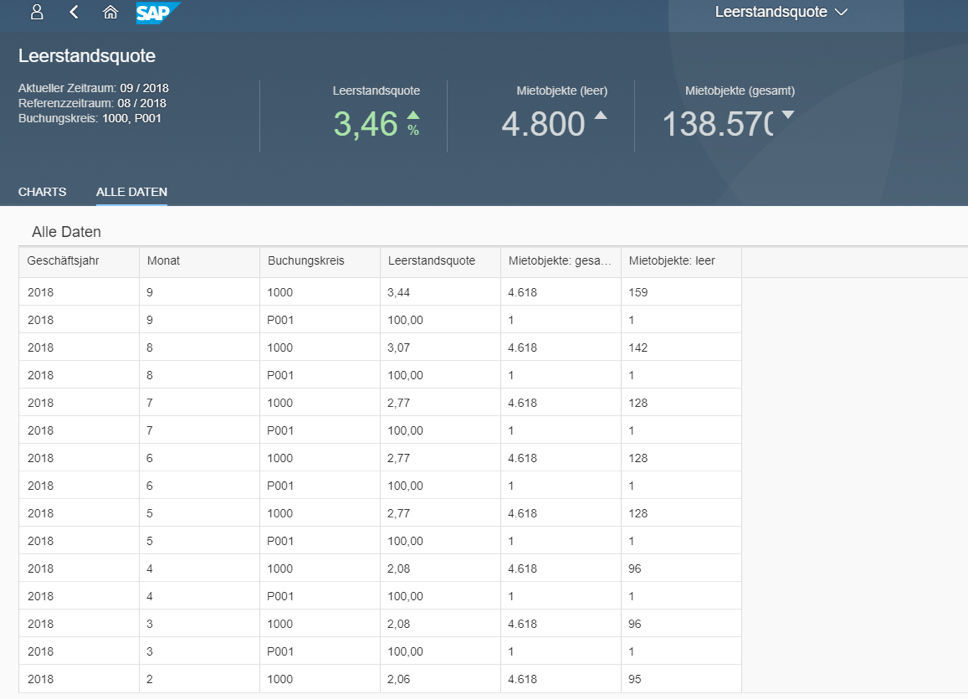Select the ALLE DATEN tab
968x699 pixels.
tap(131, 191)
